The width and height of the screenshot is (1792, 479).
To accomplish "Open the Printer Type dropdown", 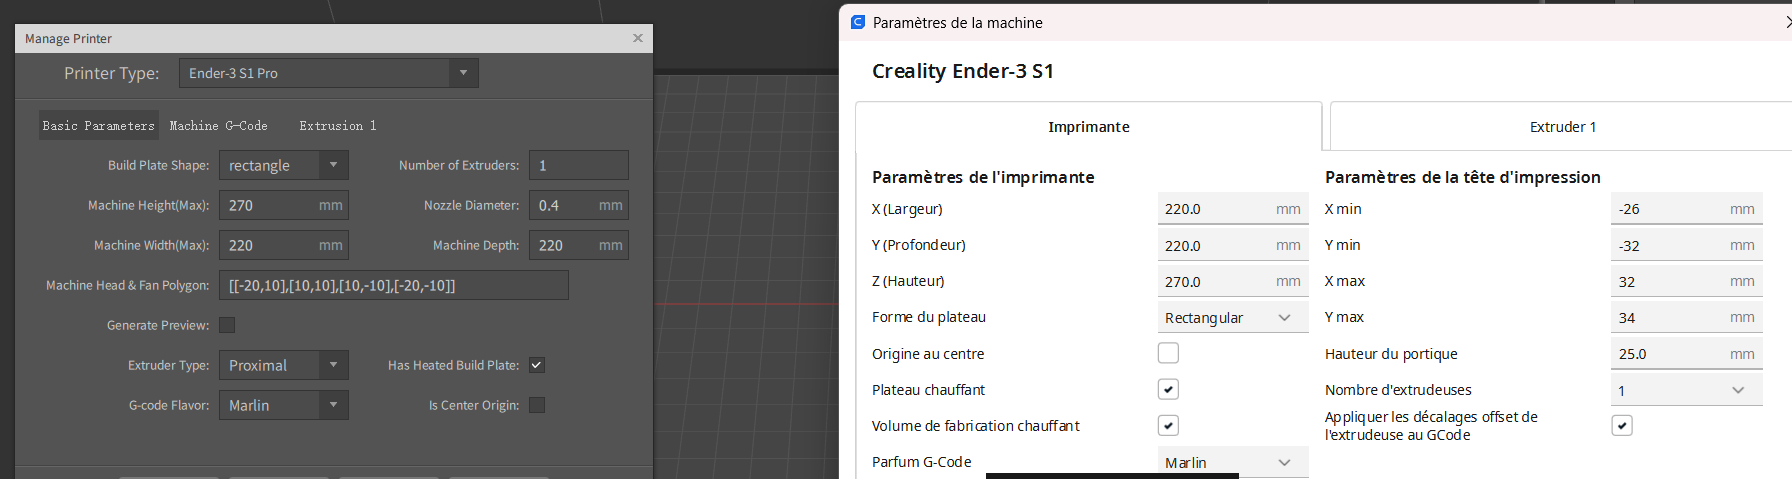I will tap(328, 73).
